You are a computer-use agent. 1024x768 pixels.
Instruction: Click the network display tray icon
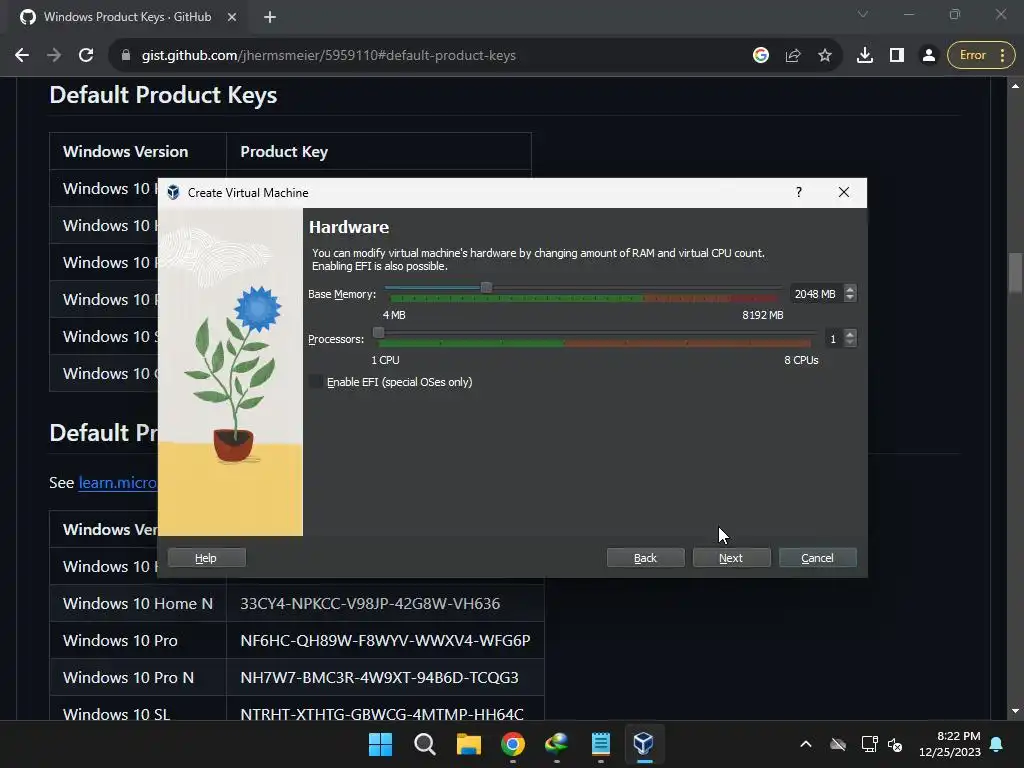click(869, 744)
